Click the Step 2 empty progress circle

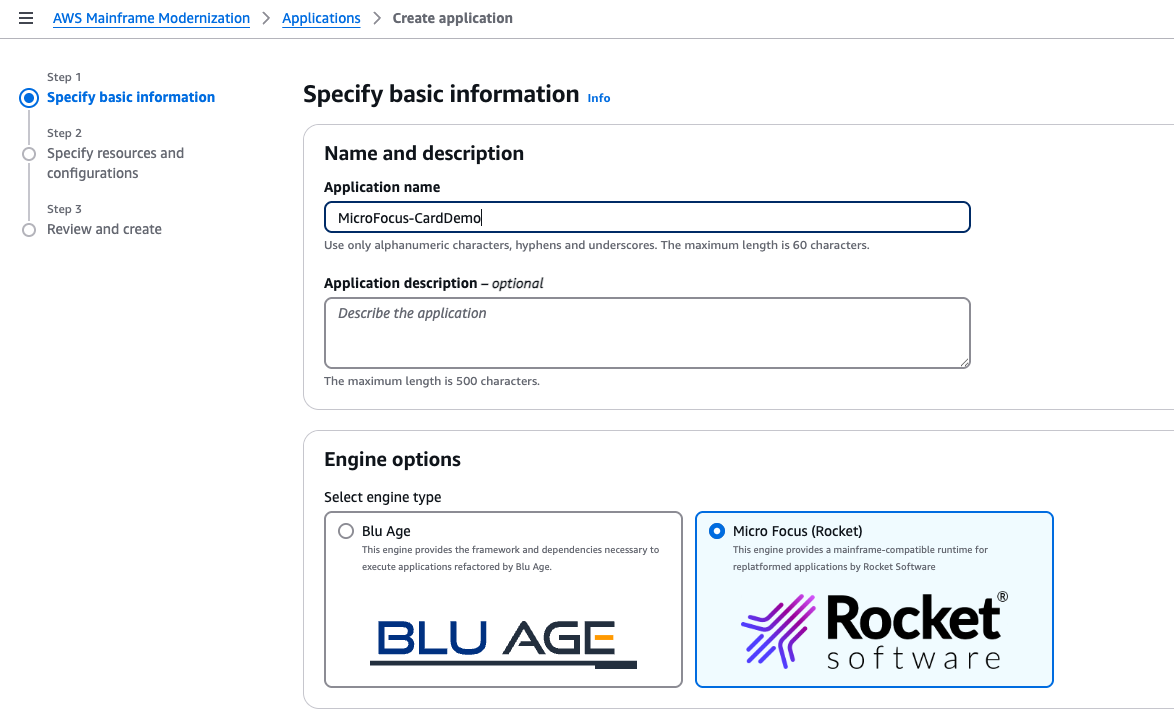click(x=28, y=153)
